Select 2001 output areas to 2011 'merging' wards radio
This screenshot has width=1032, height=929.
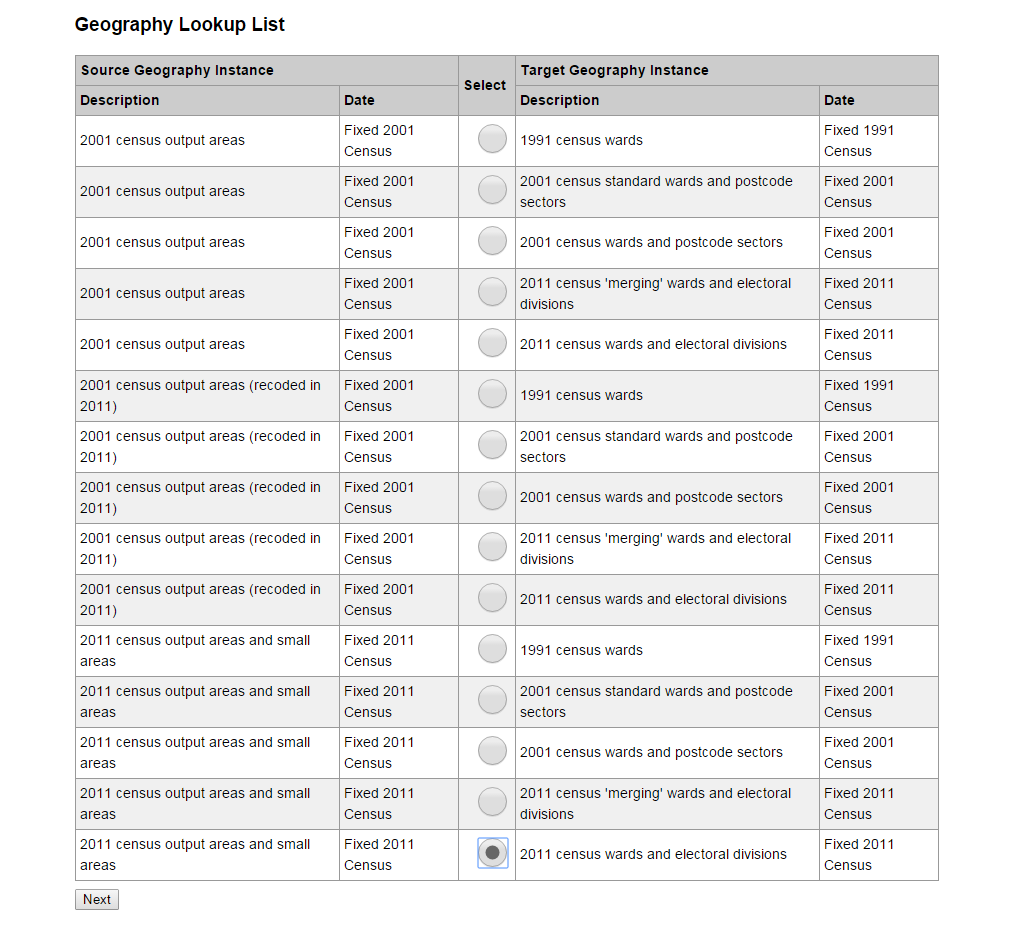pos(492,291)
